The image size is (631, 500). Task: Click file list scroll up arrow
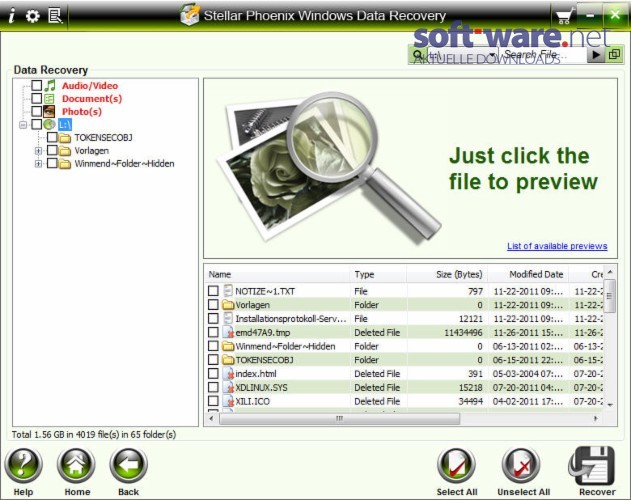(610, 273)
